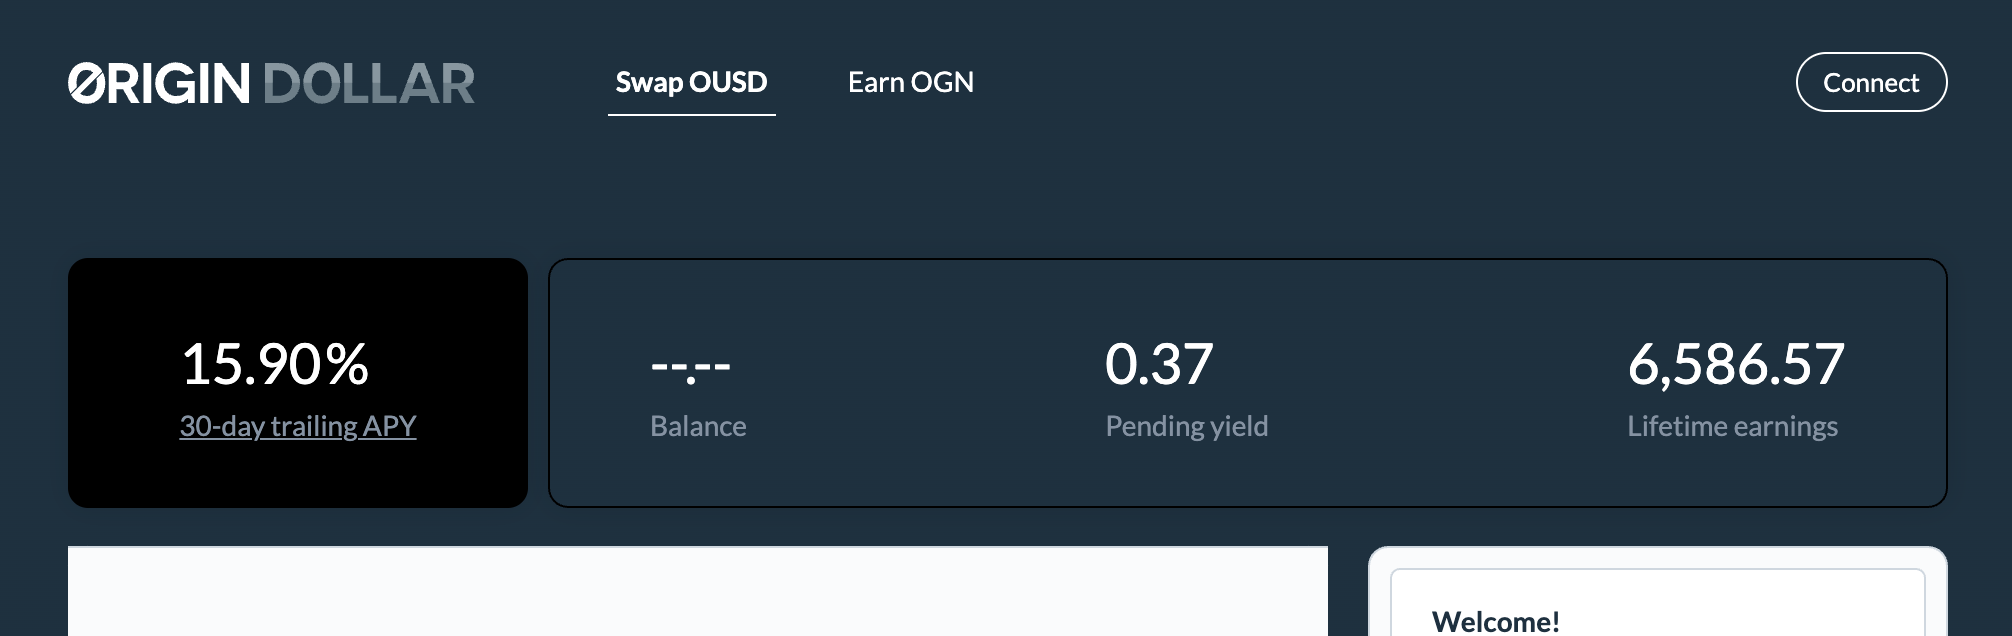The image size is (2012, 636).
Task: Select the black APY card showing 15.90%
Action: 297,381
